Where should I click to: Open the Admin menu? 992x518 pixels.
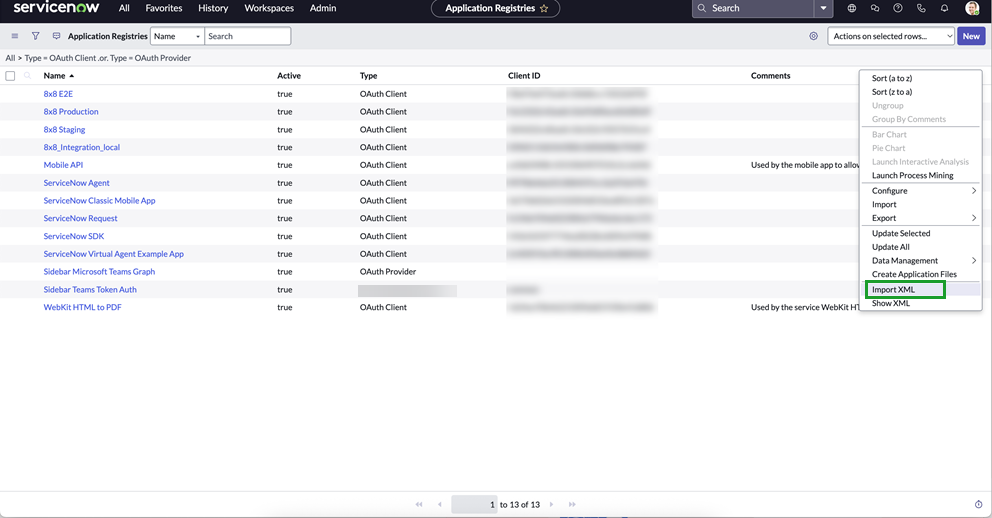(x=323, y=8)
